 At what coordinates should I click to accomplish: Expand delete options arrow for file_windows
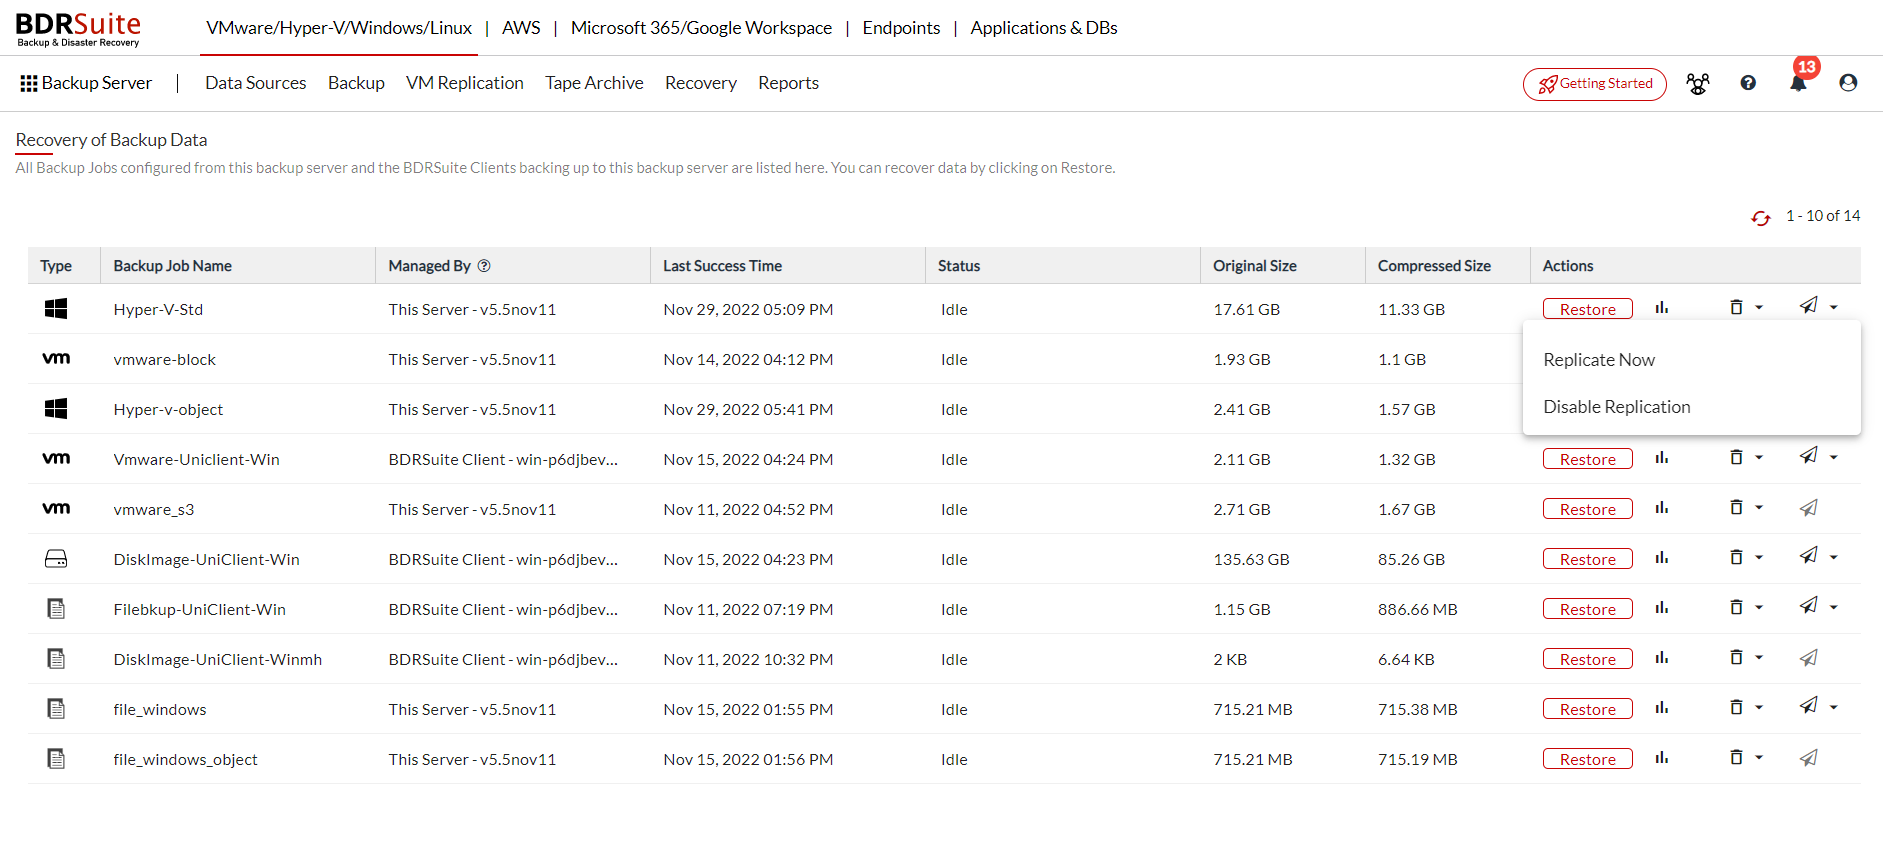1759,708
